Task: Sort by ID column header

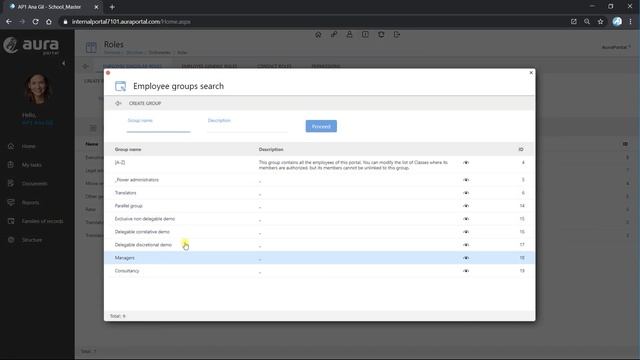Action: pos(521,149)
